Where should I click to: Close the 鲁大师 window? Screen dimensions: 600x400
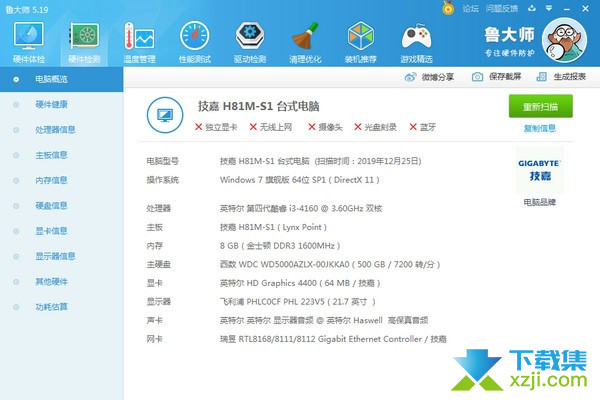click(x=585, y=8)
